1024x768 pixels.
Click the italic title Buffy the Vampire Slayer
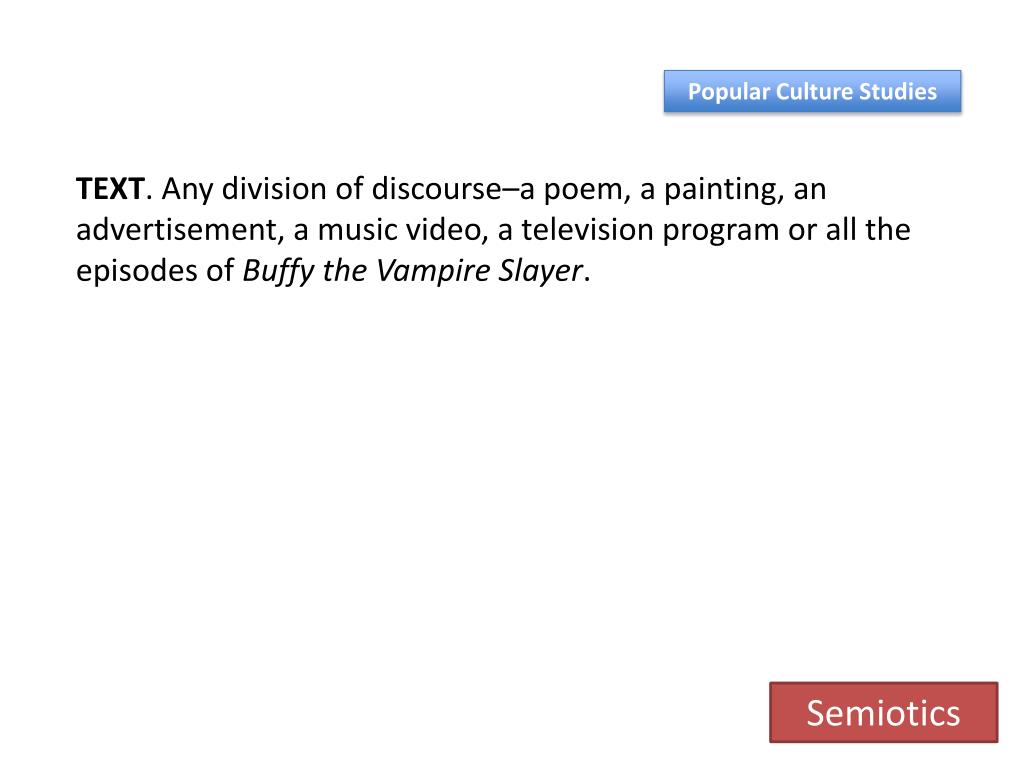(x=412, y=270)
